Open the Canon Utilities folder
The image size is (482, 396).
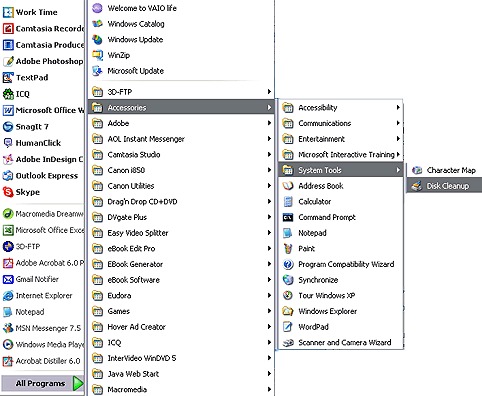click(x=181, y=186)
